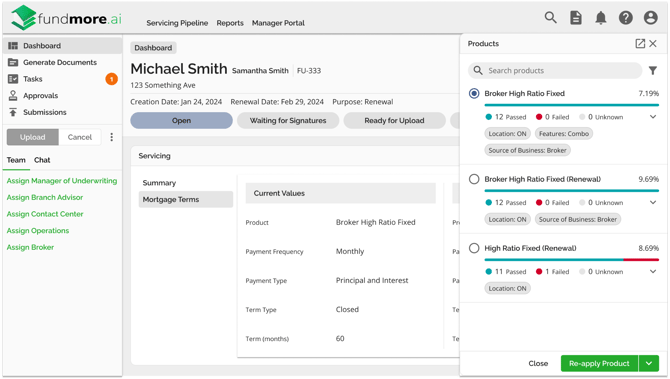Click the Cancel button
This screenshot has height=379, width=670.
[80, 137]
